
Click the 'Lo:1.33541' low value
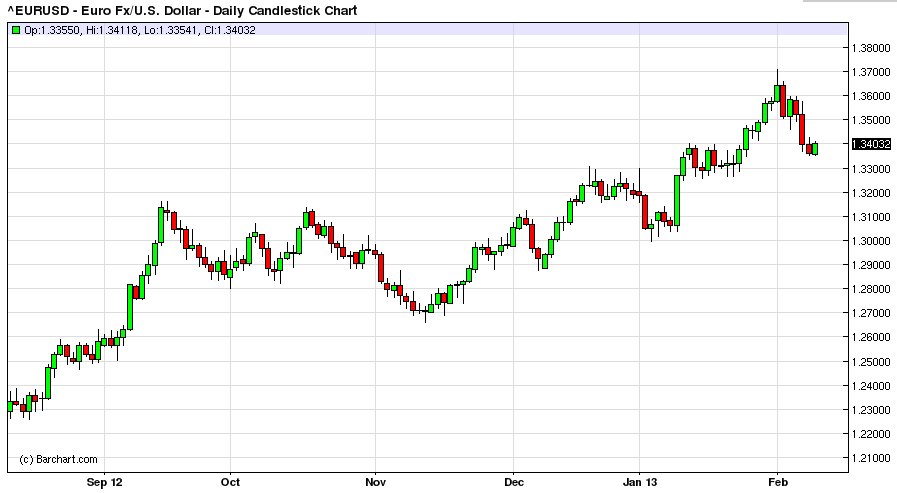171,30
